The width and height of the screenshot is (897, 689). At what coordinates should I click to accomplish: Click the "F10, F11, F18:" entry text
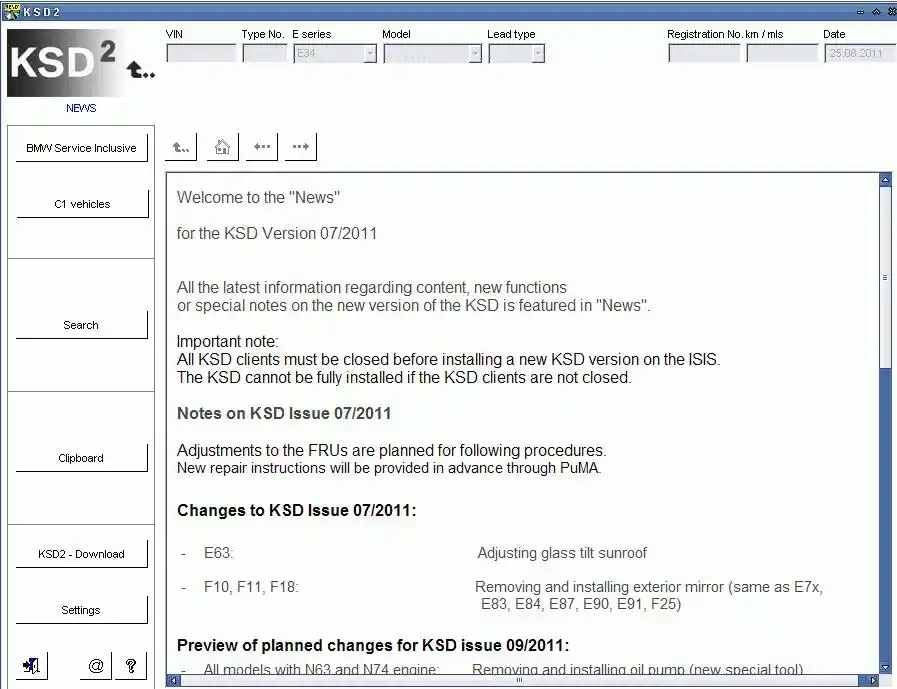click(251, 587)
